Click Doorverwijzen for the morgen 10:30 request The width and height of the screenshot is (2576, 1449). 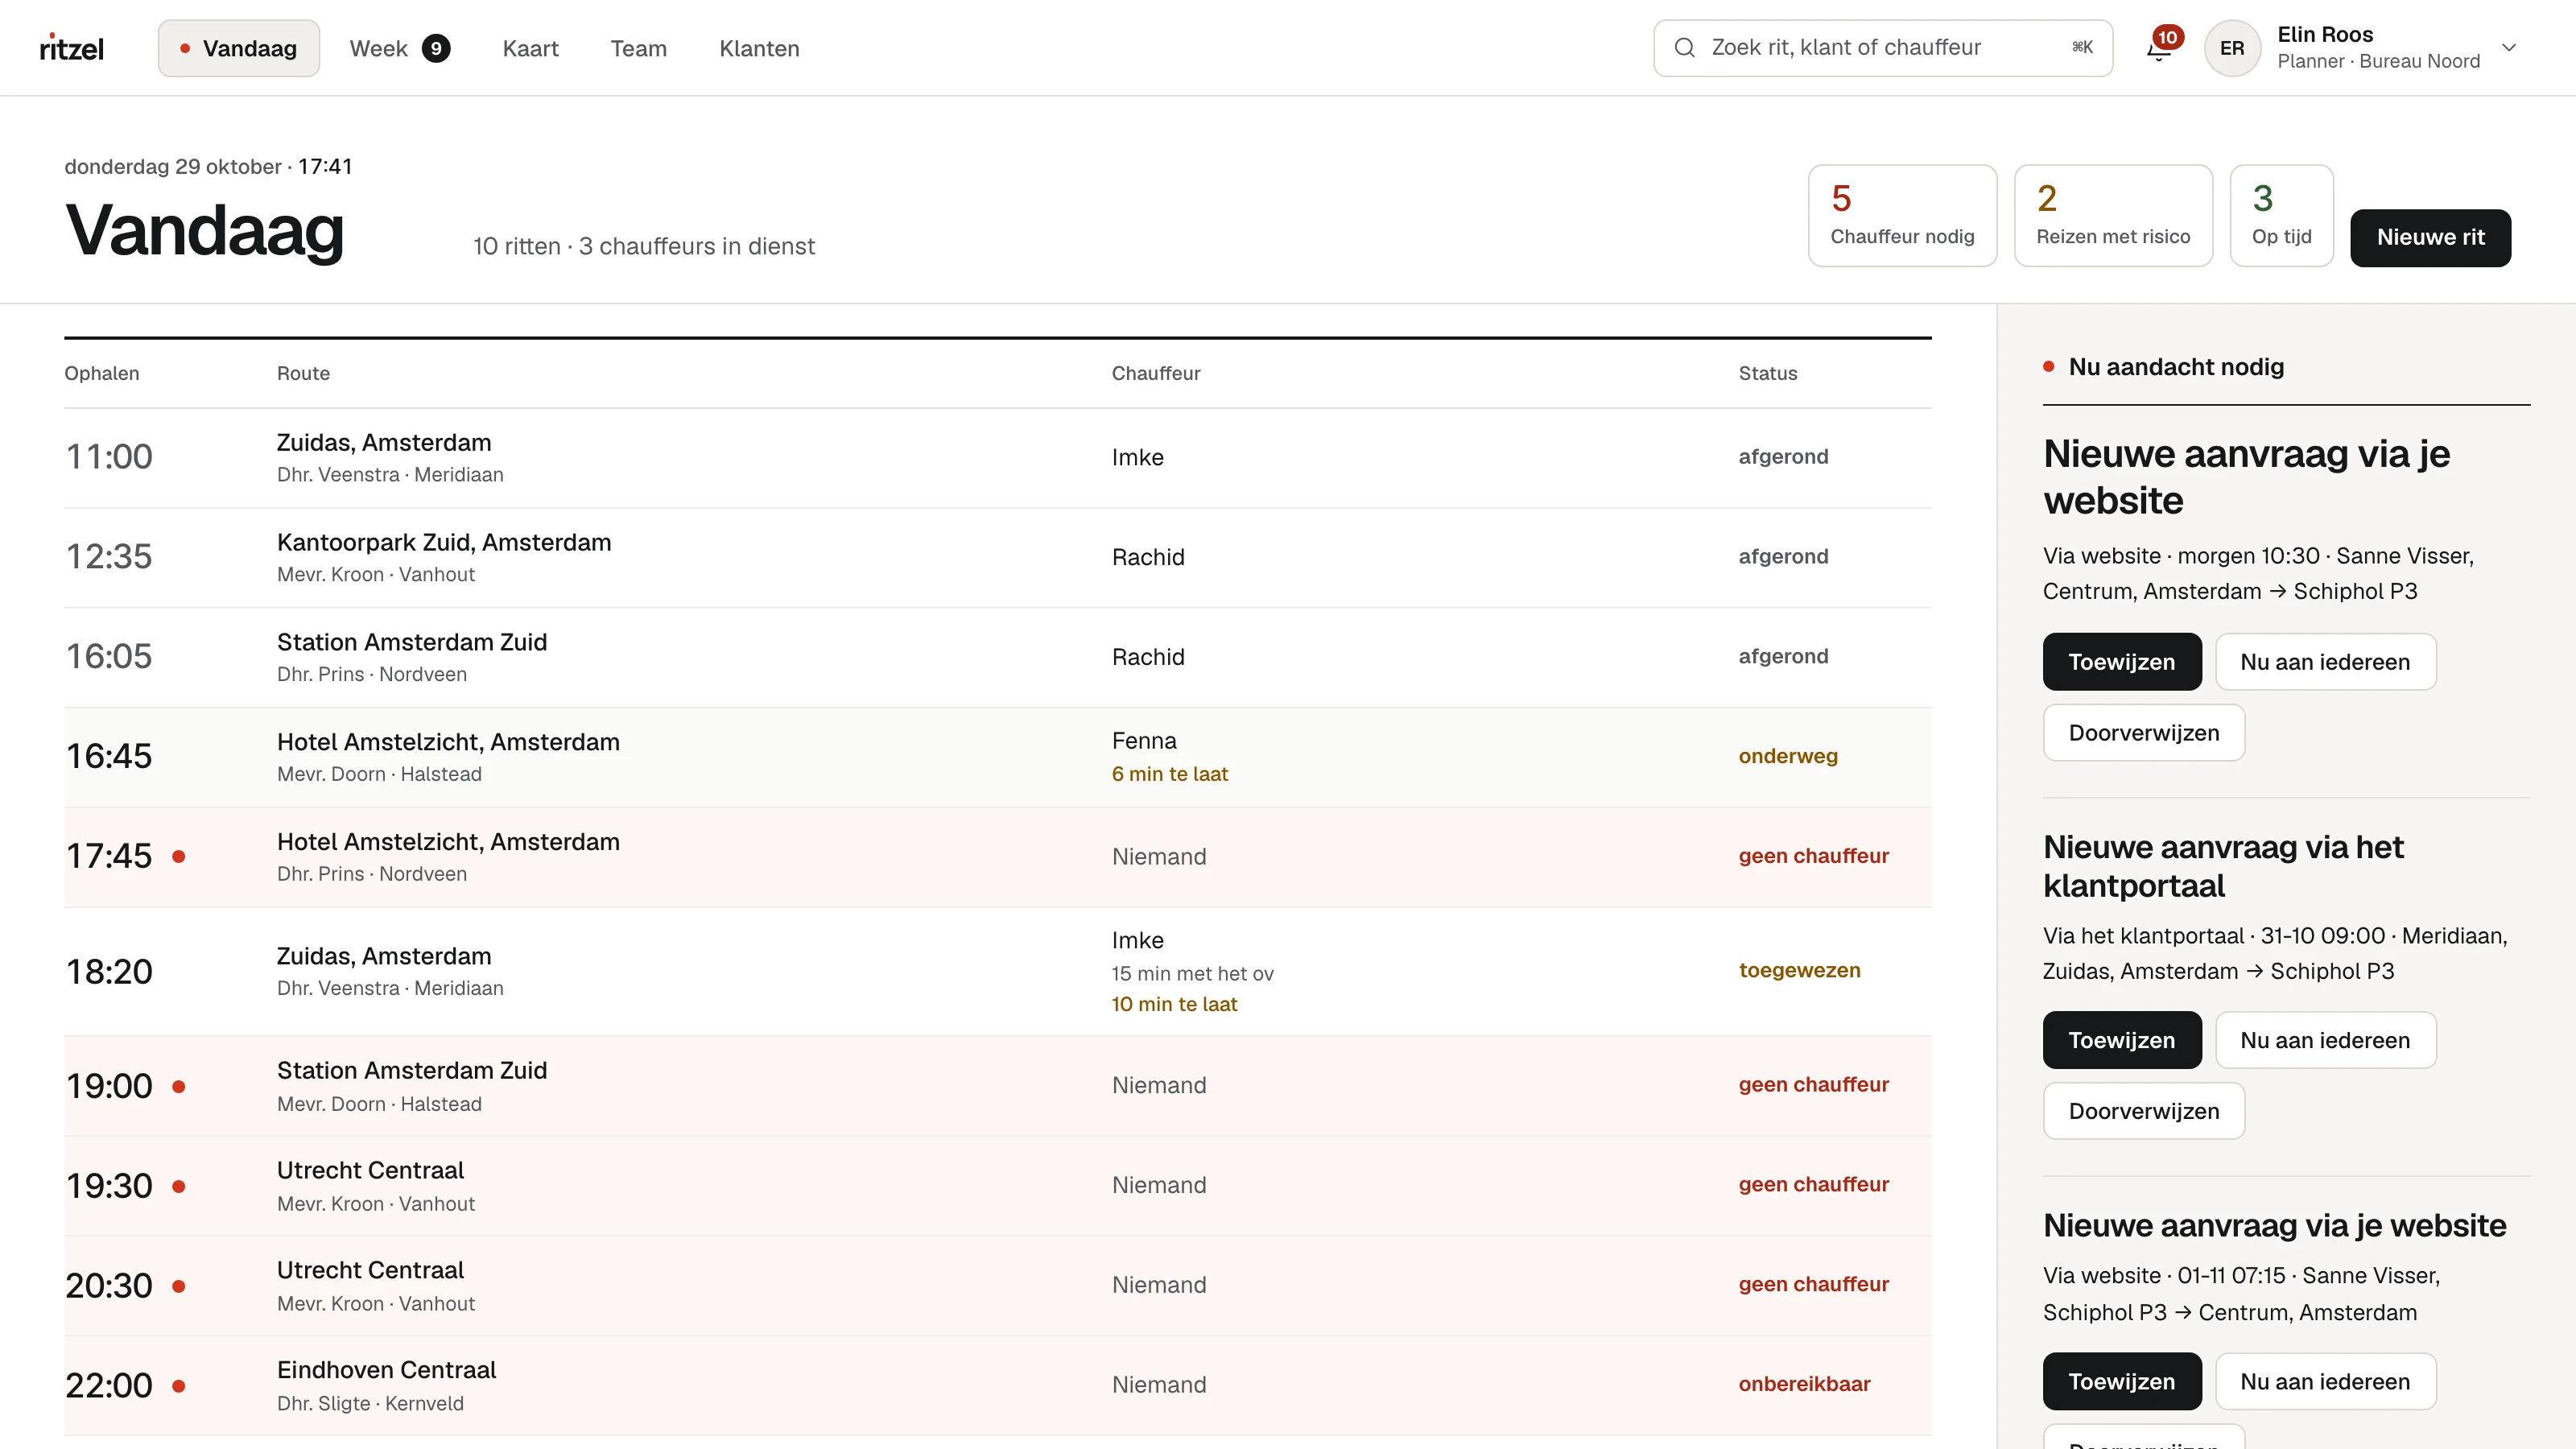pyautogui.click(x=2144, y=732)
